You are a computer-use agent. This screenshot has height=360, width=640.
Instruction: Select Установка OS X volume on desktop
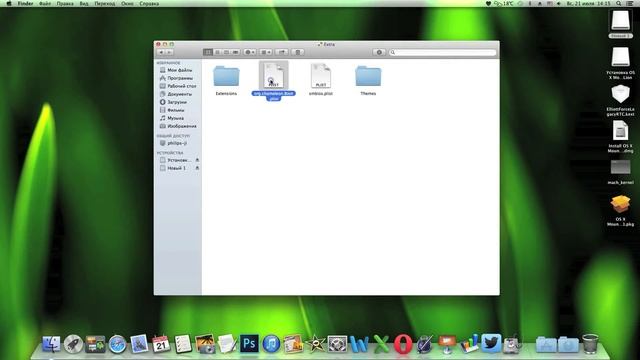click(620, 64)
